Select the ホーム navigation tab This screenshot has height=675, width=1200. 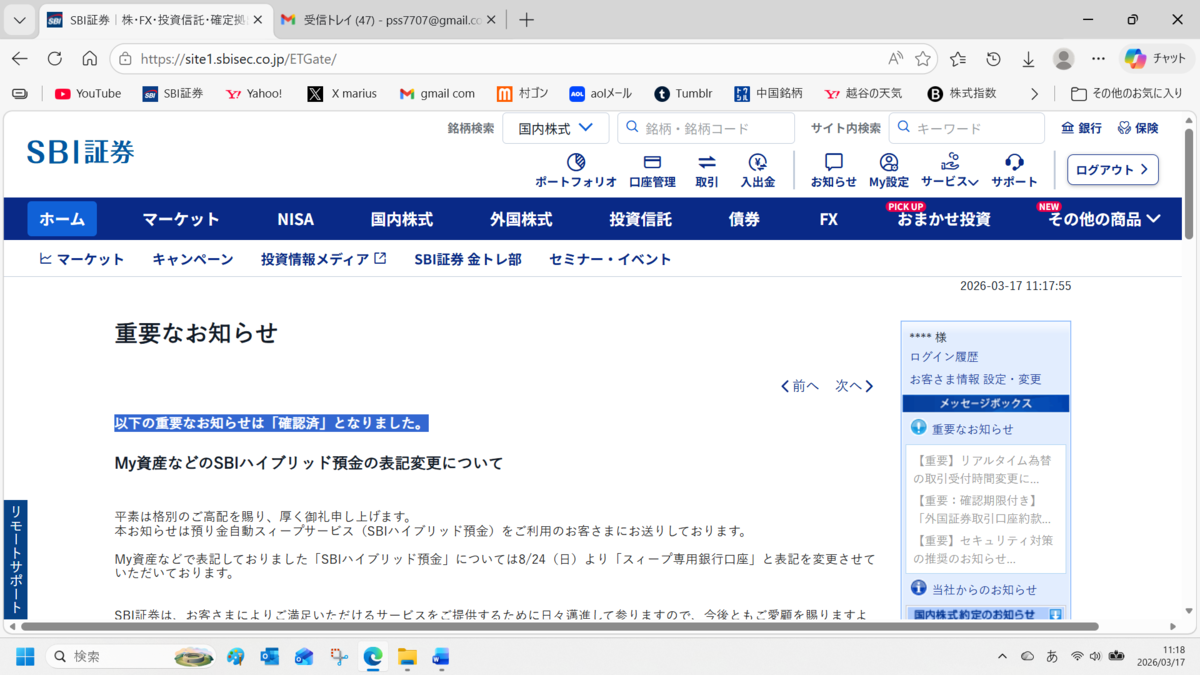coord(62,219)
